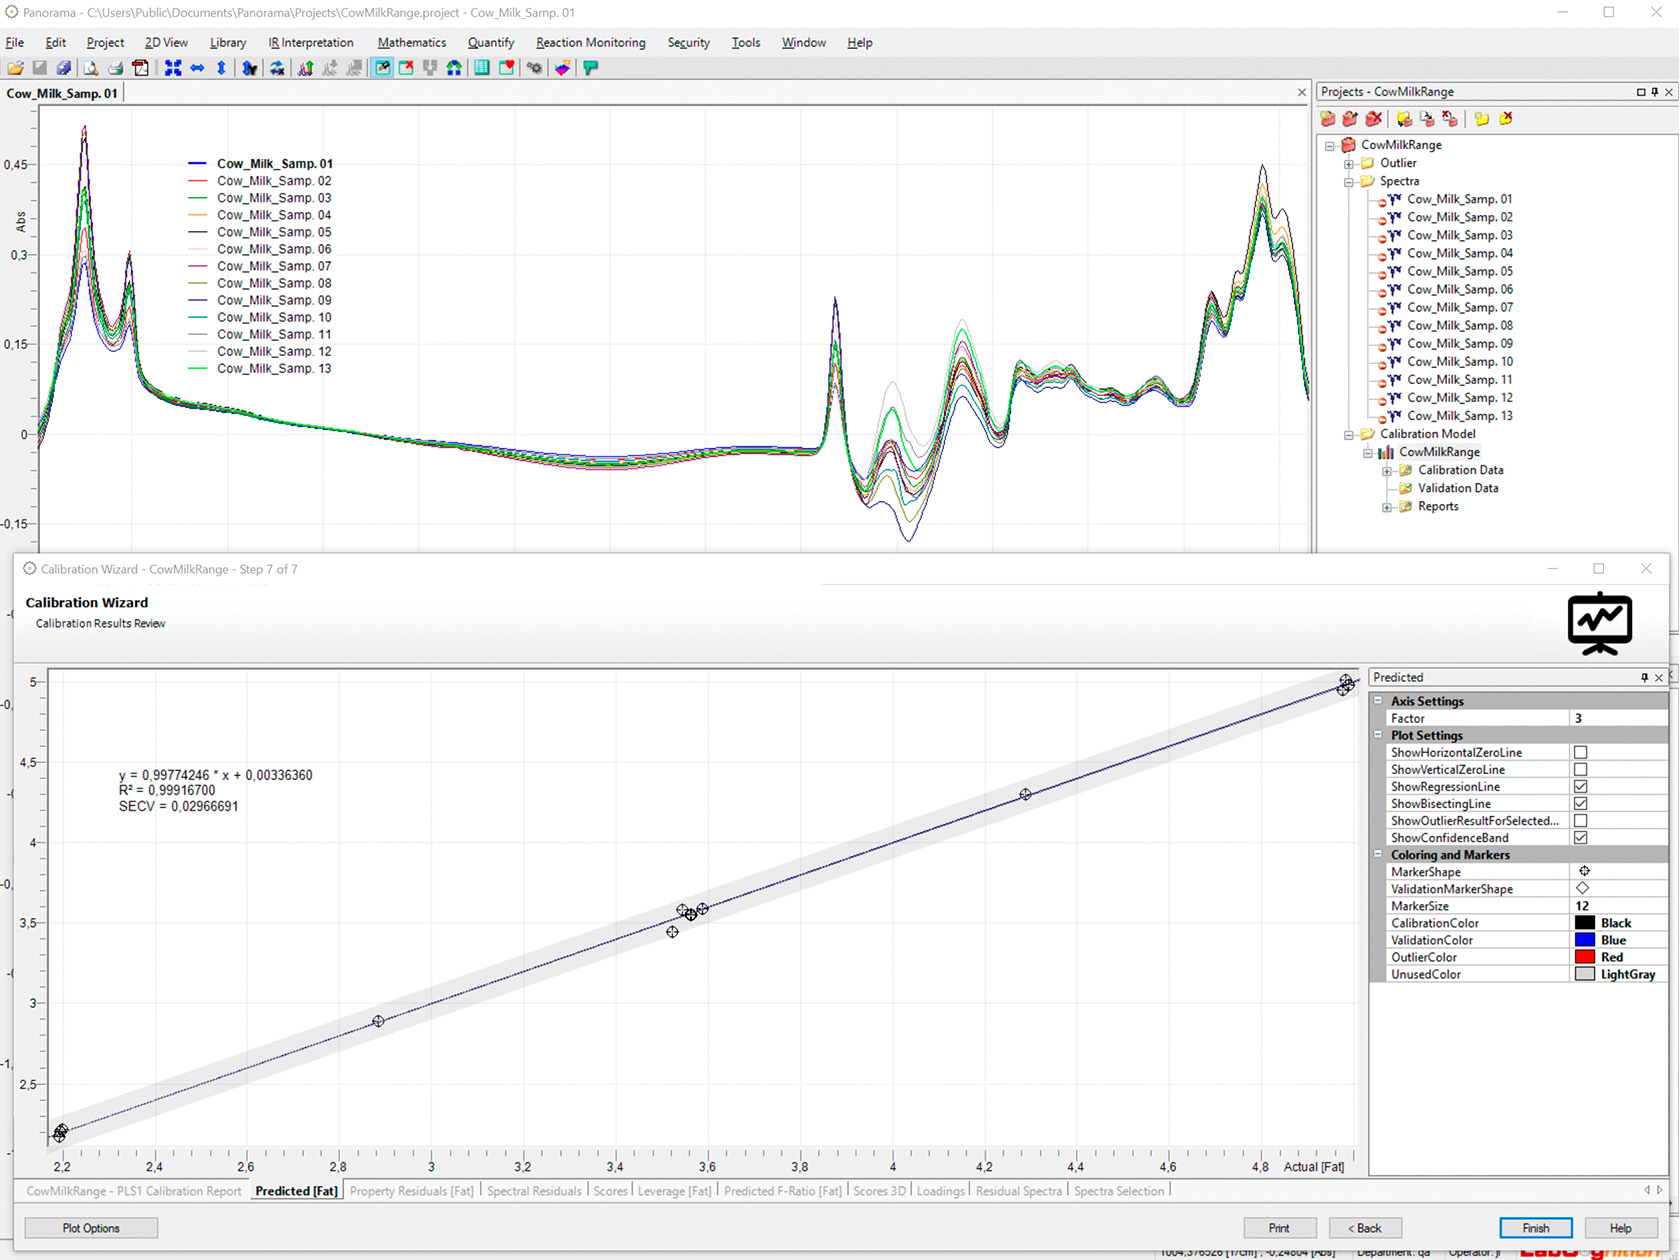Screen dimensions: 1680x1260
Task: Click the PDF export toolbar icon
Action: (x=141, y=68)
